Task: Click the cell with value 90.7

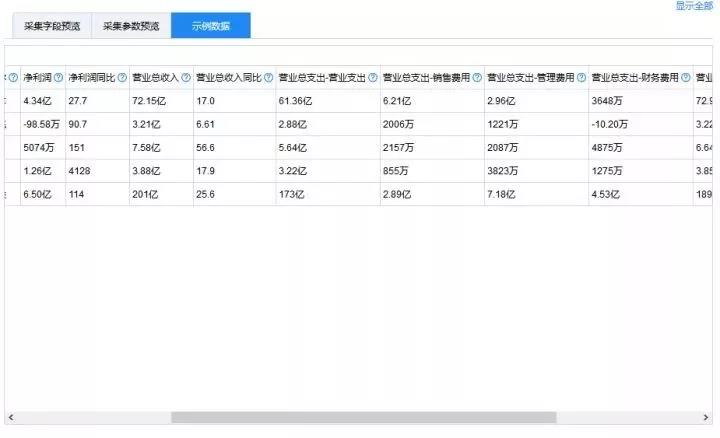Action: coord(97,124)
